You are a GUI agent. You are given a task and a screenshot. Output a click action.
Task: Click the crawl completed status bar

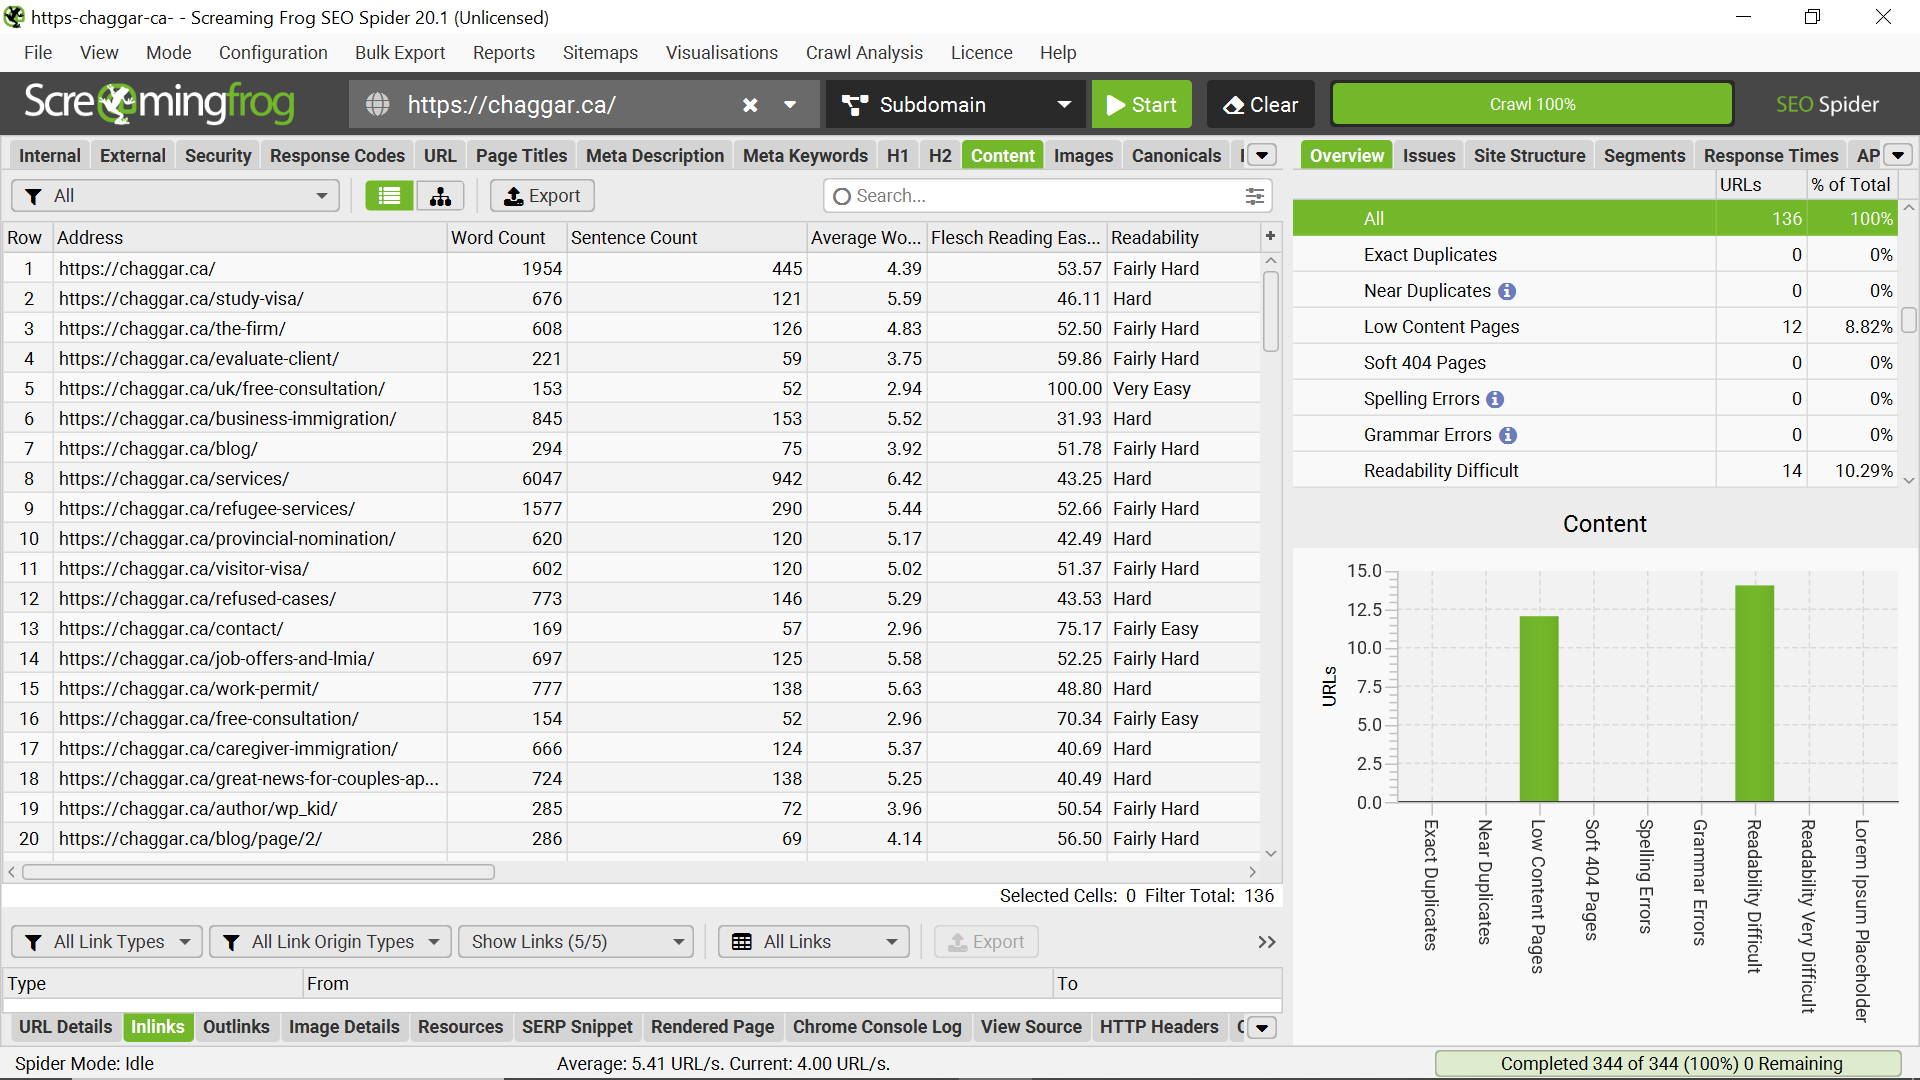1668,1064
